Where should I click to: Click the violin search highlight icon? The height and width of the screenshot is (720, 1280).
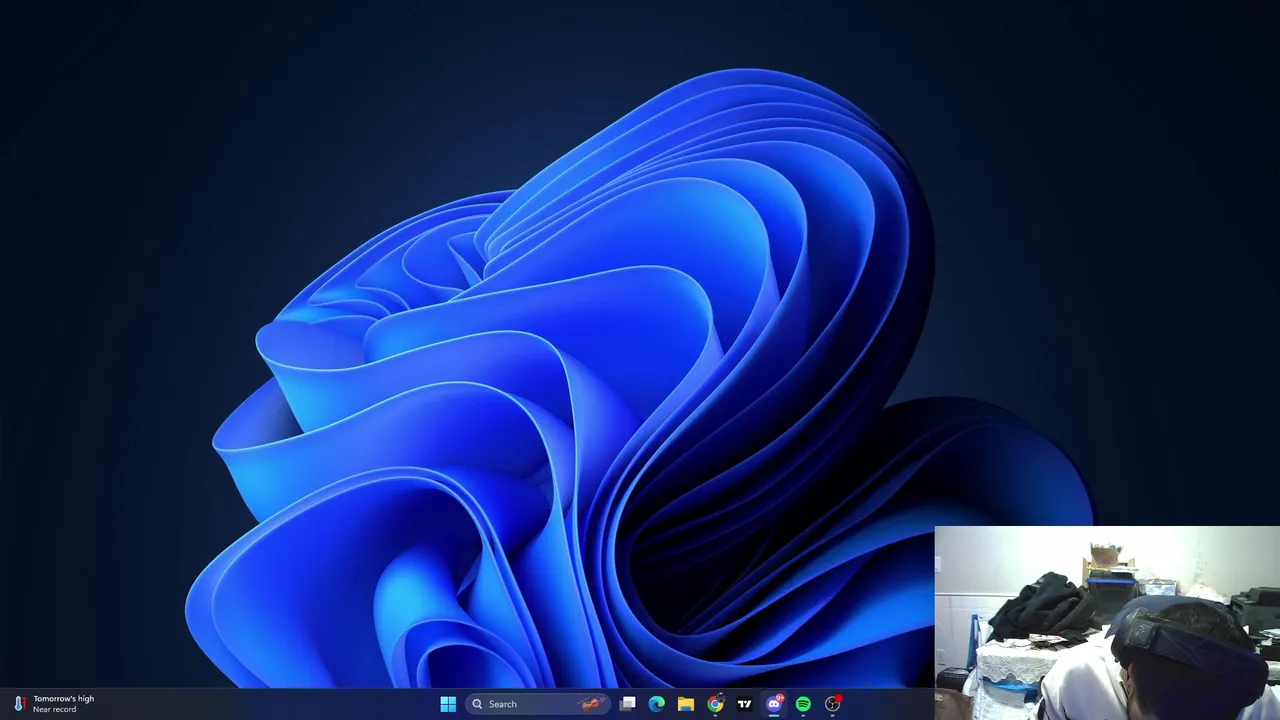[x=591, y=704]
